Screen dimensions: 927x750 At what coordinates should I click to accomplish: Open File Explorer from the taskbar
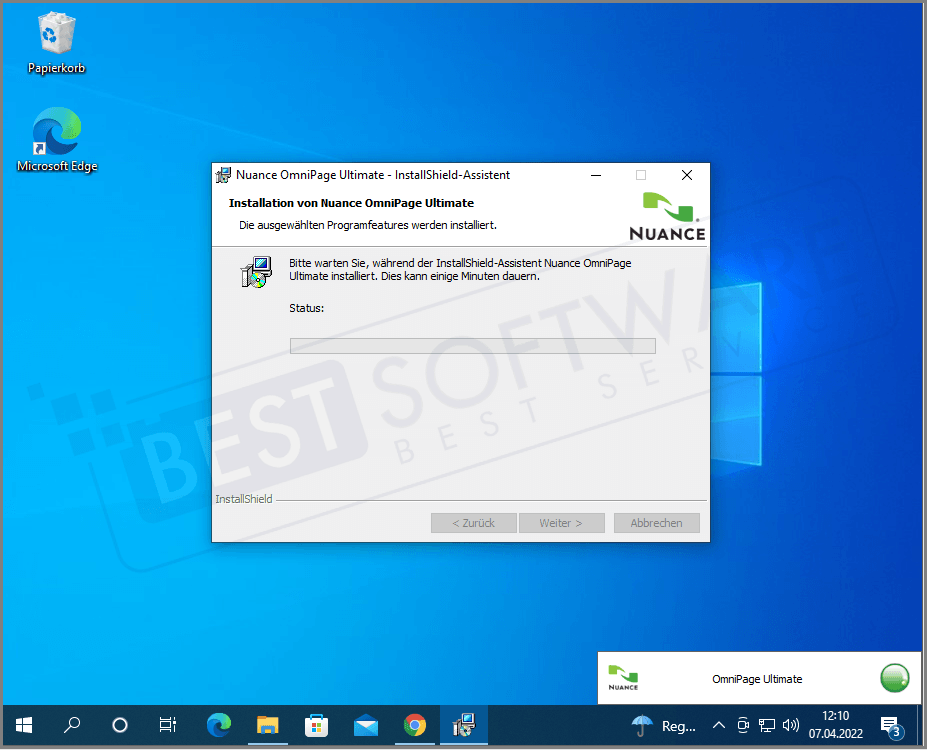267,725
